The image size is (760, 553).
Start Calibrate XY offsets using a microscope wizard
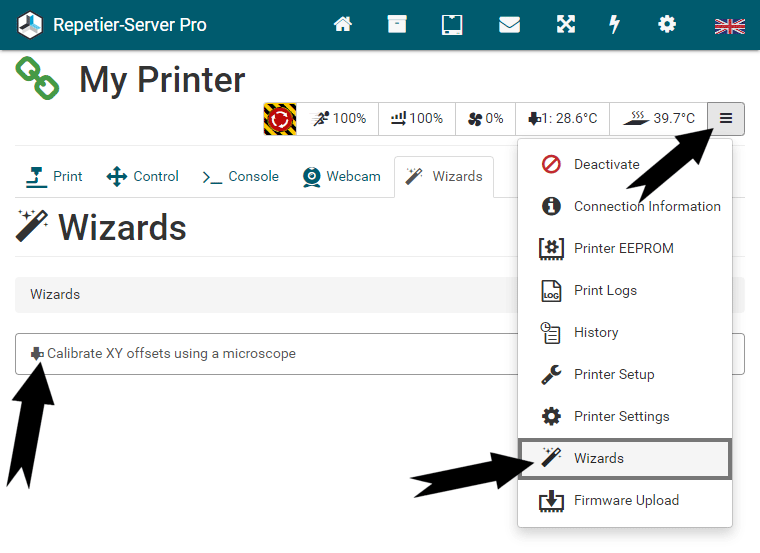click(170, 354)
